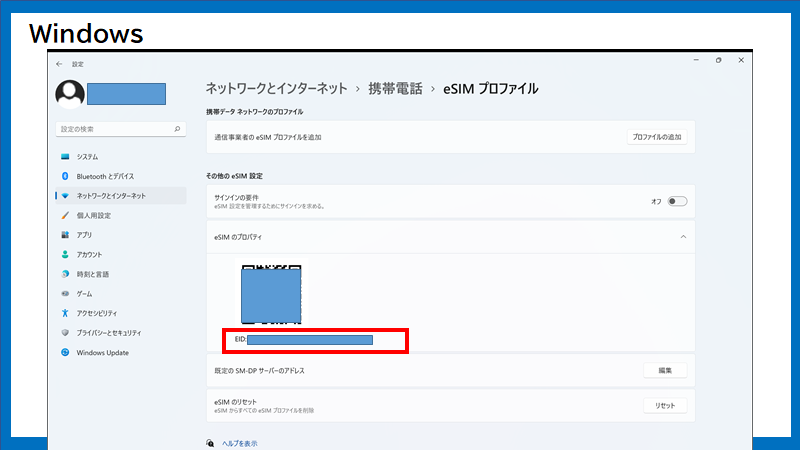
Task: Click the ゲーム controller icon
Action: [x=65, y=293]
